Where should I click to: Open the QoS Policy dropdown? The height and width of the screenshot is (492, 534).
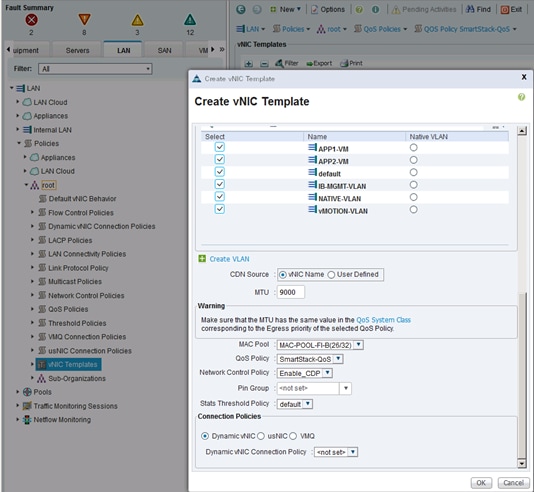pyautogui.click(x=338, y=359)
